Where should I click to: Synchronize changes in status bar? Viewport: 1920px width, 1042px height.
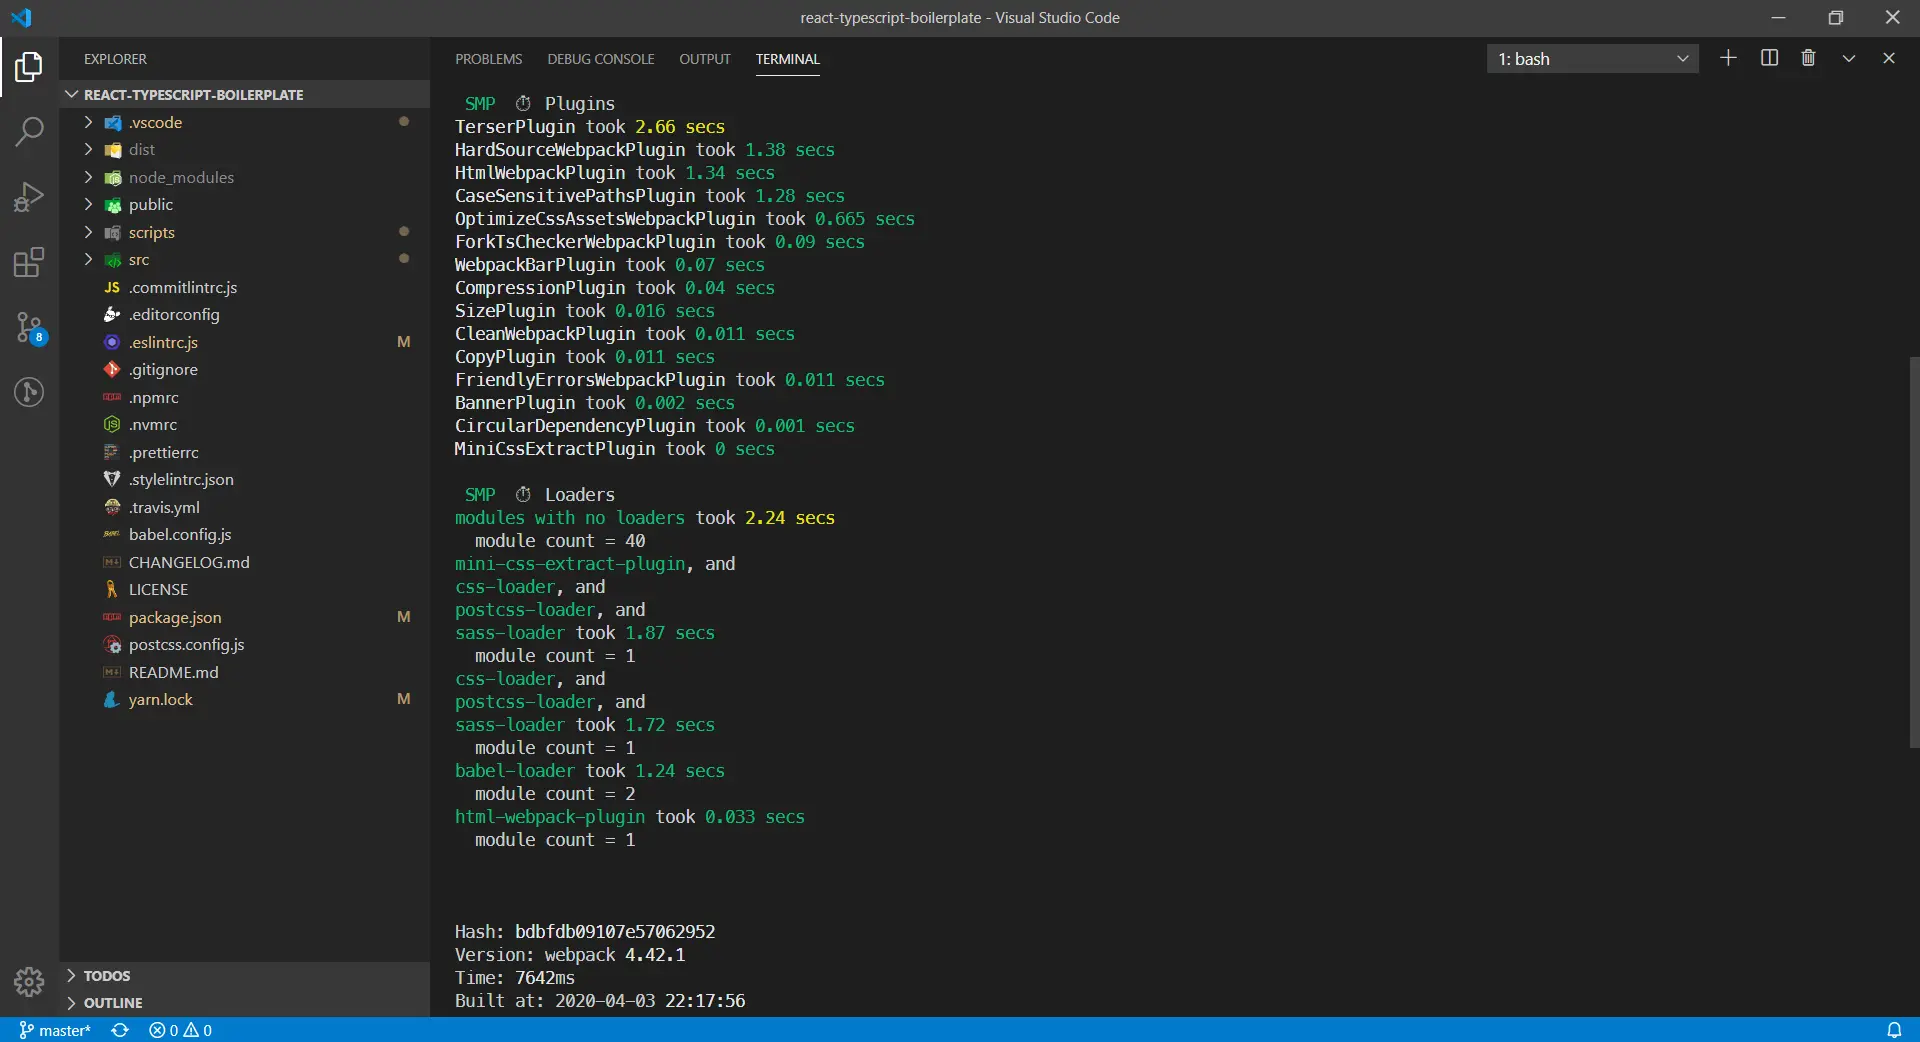pos(120,1030)
